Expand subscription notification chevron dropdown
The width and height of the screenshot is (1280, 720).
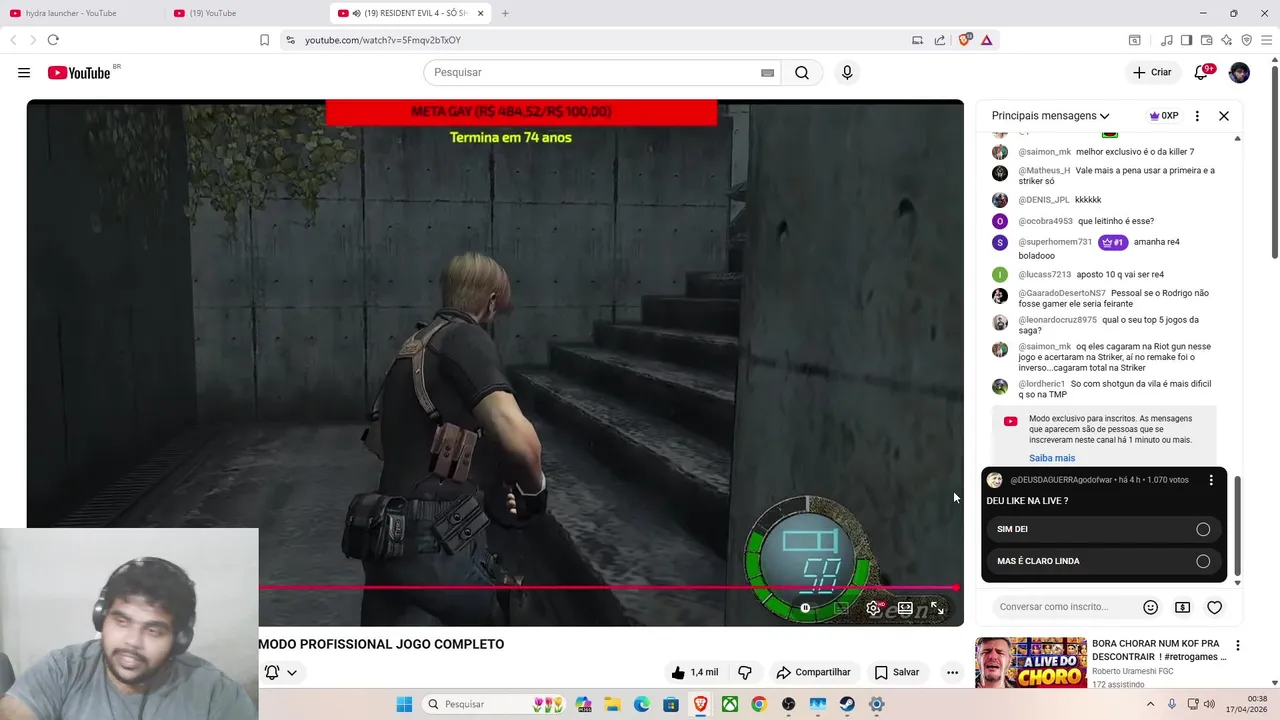[292, 672]
